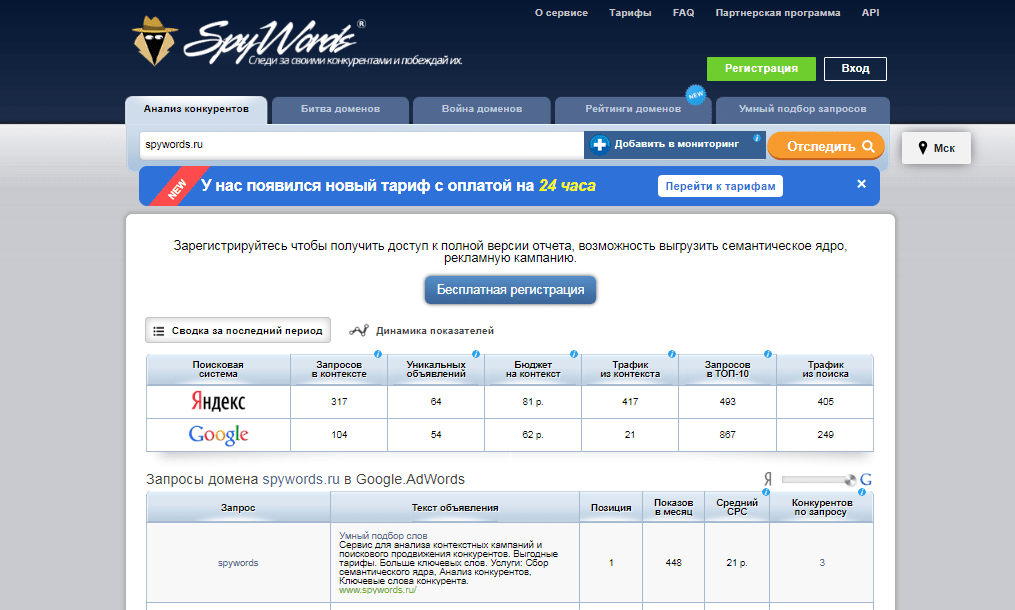This screenshot has width=1015, height=610.
Task: Click the spywords query in the table
Action: 238,563
